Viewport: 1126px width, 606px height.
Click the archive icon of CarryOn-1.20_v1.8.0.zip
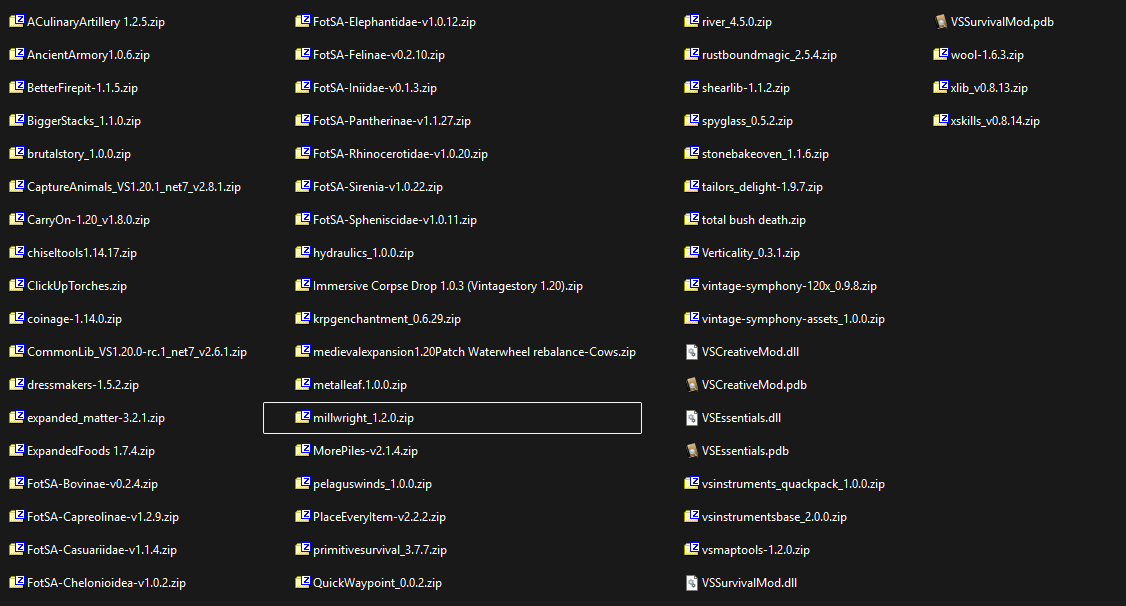pyautogui.click(x=17, y=220)
